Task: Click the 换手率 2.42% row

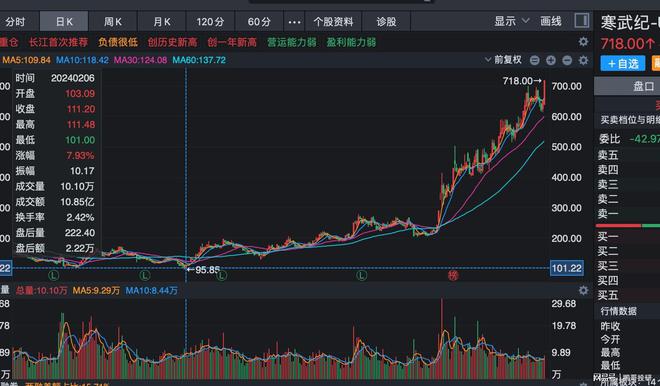Action: point(55,217)
